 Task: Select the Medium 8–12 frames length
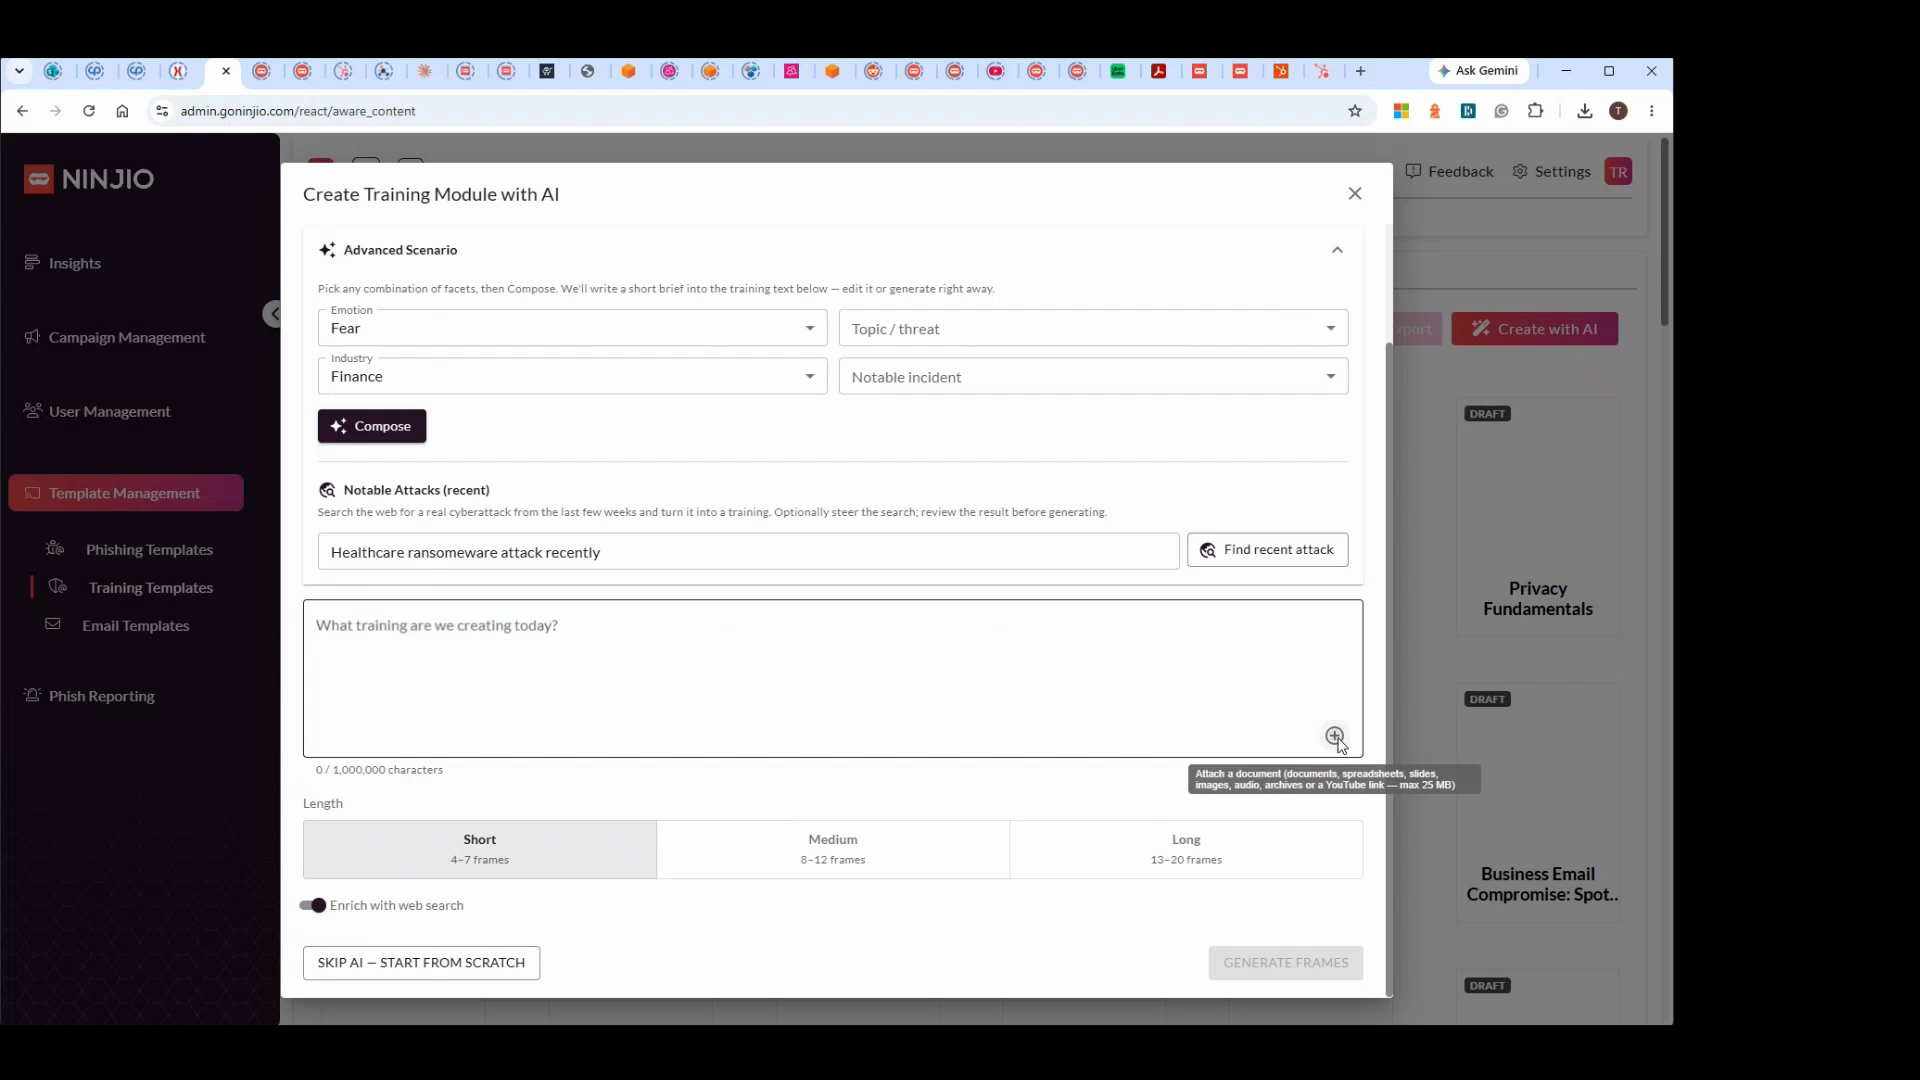click(x=833, y=849)
